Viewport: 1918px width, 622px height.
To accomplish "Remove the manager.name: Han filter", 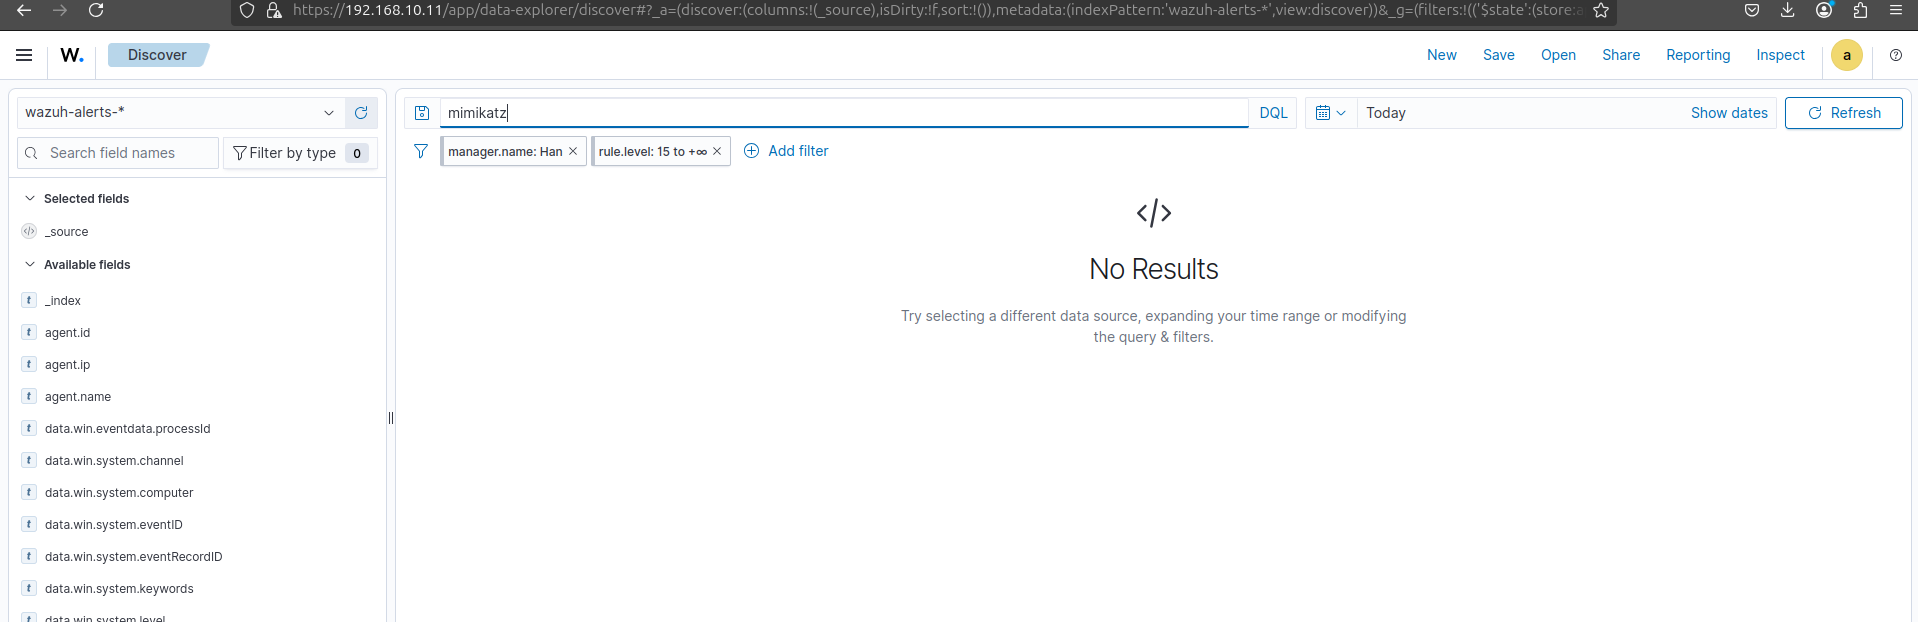I will [x=573, y=151].
